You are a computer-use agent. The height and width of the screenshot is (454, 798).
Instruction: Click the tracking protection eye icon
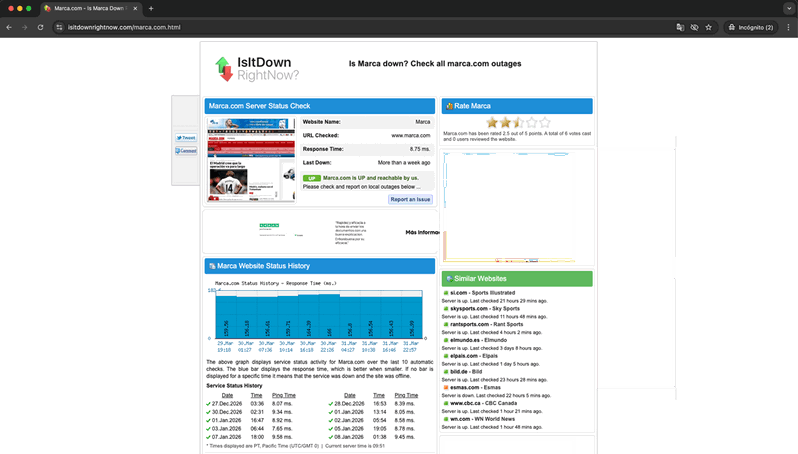click(694, 27)
